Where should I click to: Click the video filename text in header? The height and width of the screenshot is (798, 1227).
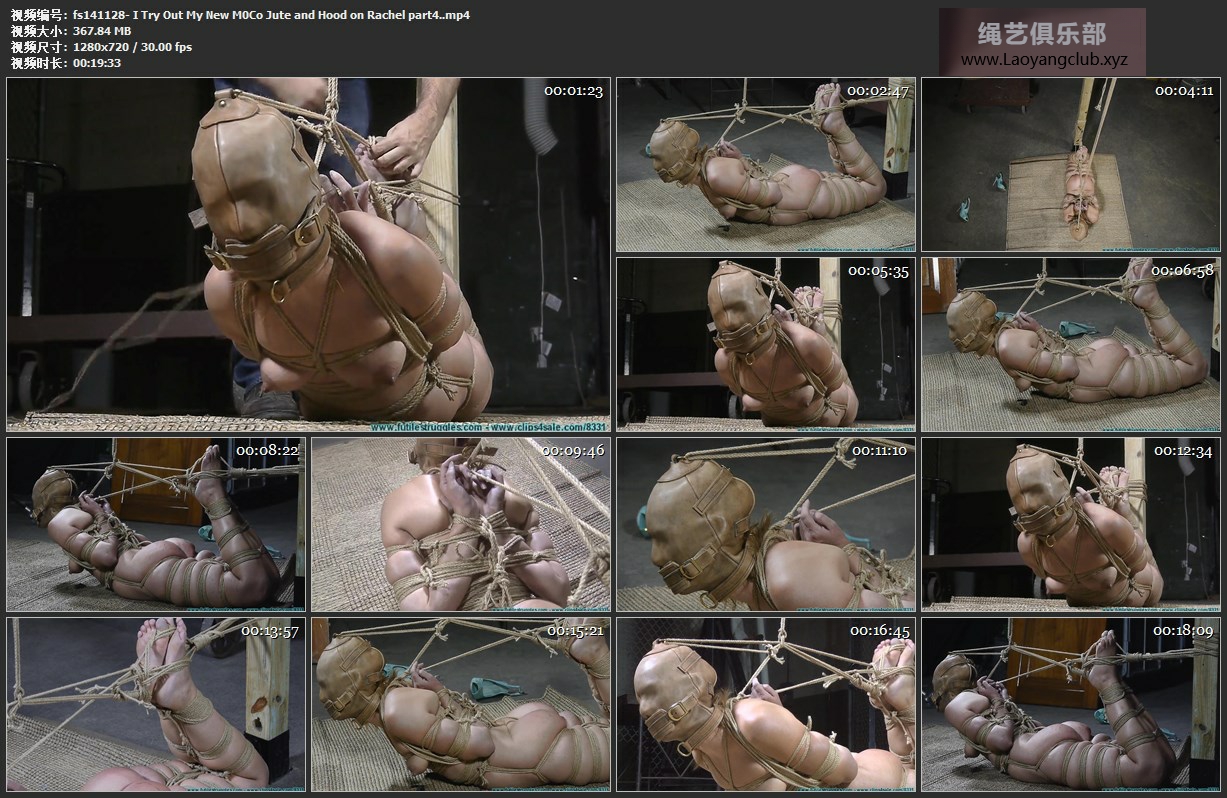(271, 15)
